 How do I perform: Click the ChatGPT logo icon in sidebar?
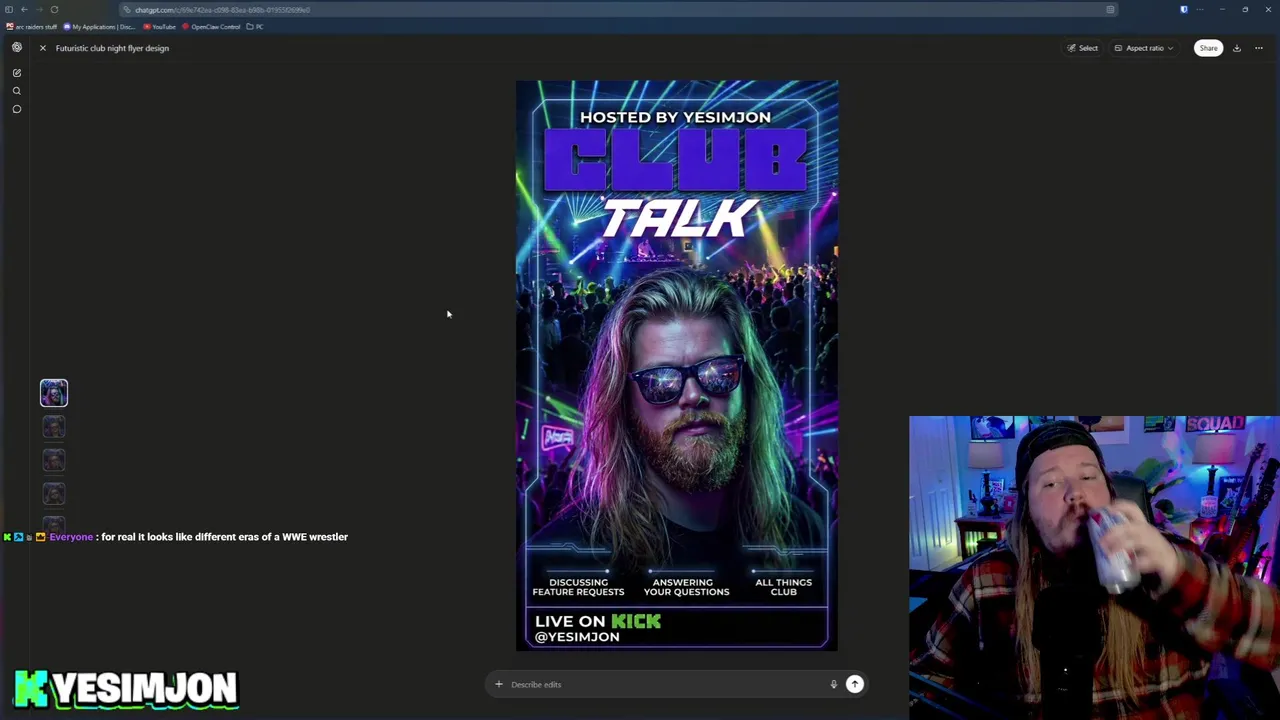coord(17,47)
